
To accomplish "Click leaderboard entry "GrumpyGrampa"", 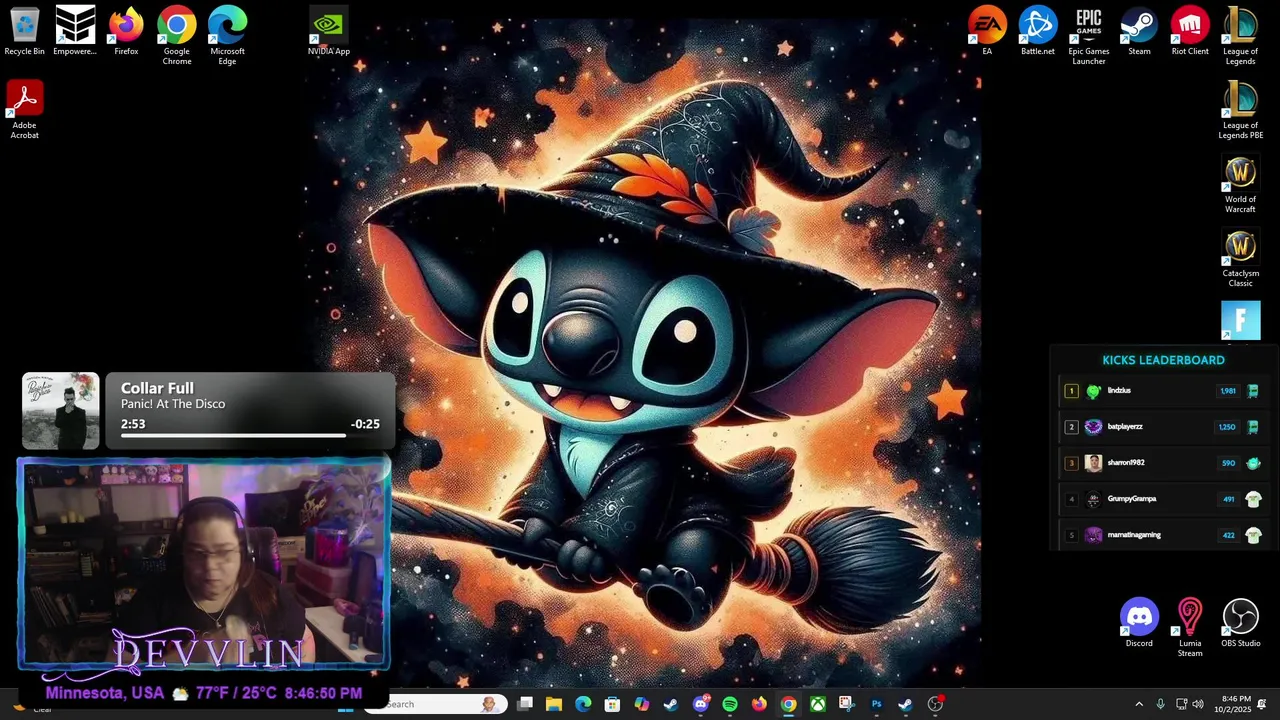I will pyautogui.click(x=1163, y=499).
